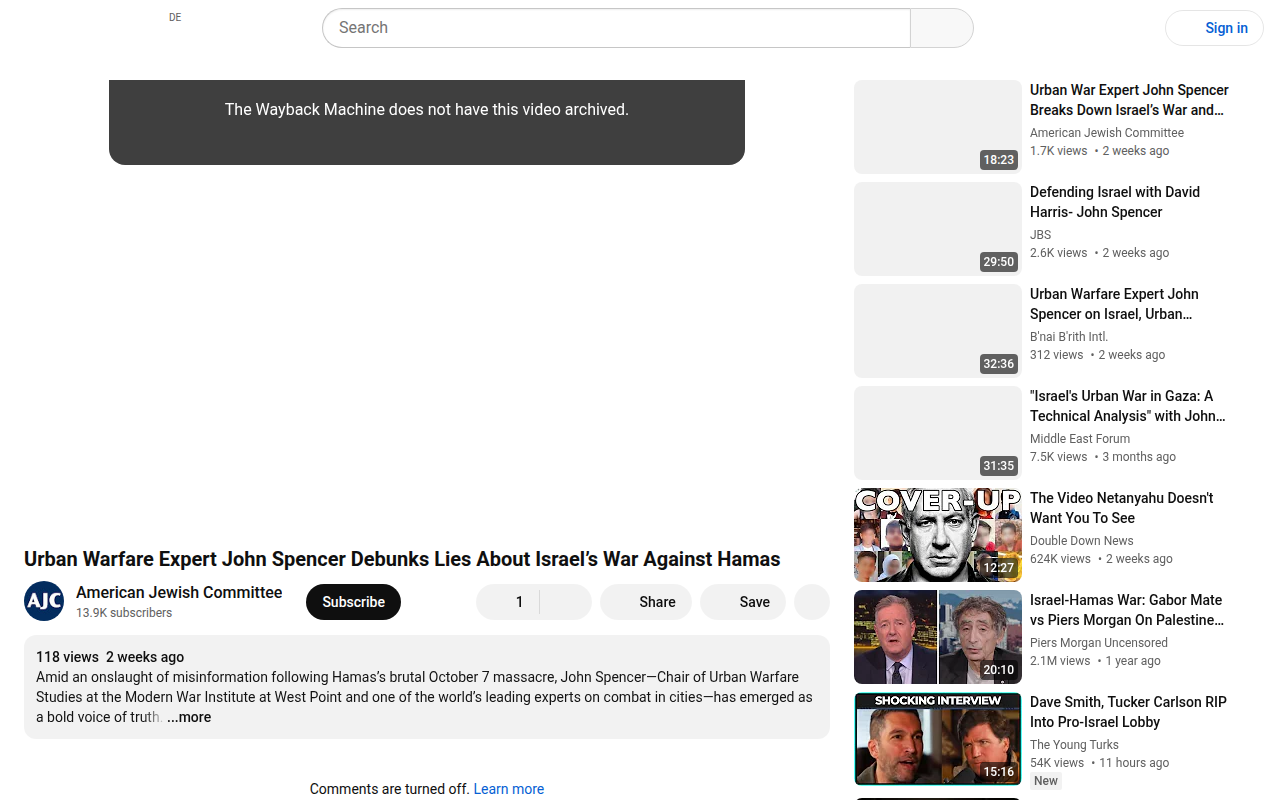This screenshot has height=800, width=1280.
Task: Click the main video title heading
Action: [x=402, y=559]
